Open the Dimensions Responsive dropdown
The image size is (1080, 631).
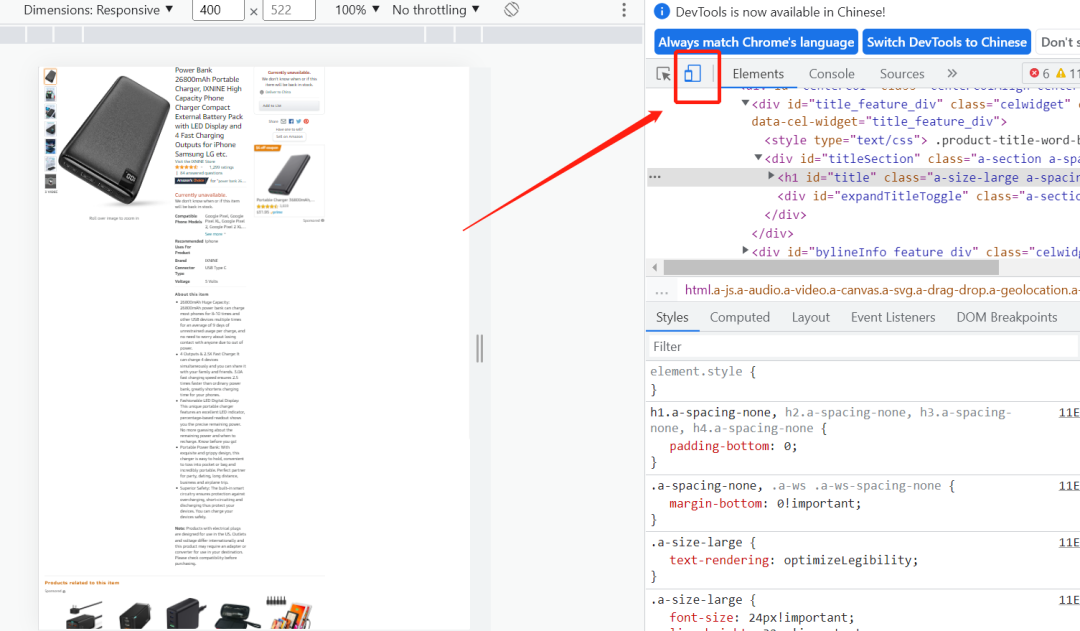[98, 10]
